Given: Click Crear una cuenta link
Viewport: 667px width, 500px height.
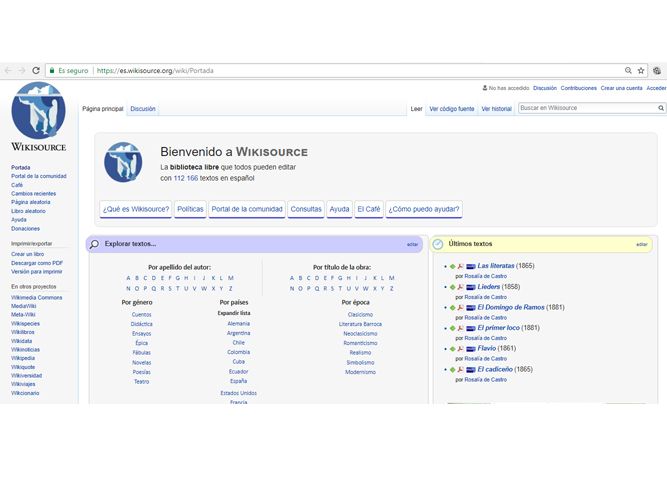Looking at the screenshot, I should [x=621, y=88].
